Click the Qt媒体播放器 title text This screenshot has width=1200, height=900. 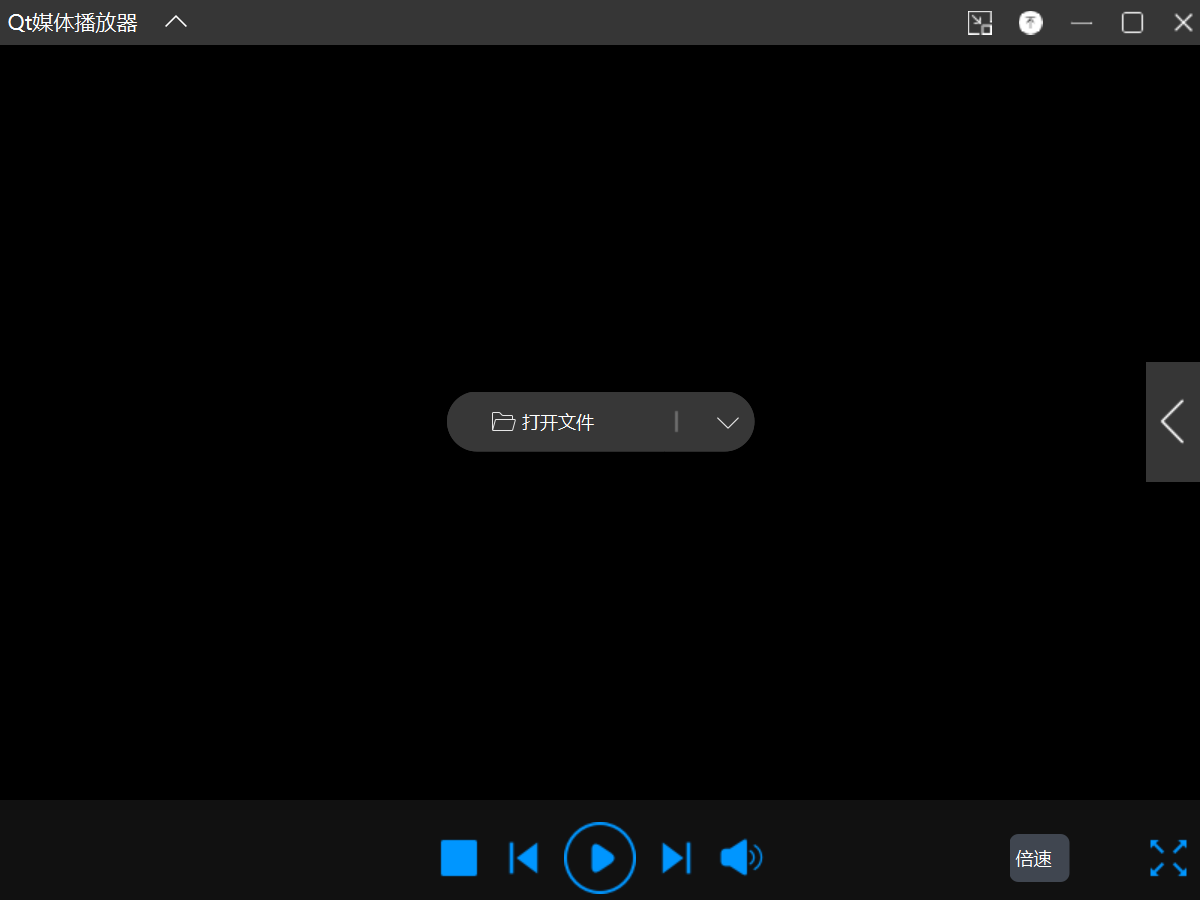[73, 23]
